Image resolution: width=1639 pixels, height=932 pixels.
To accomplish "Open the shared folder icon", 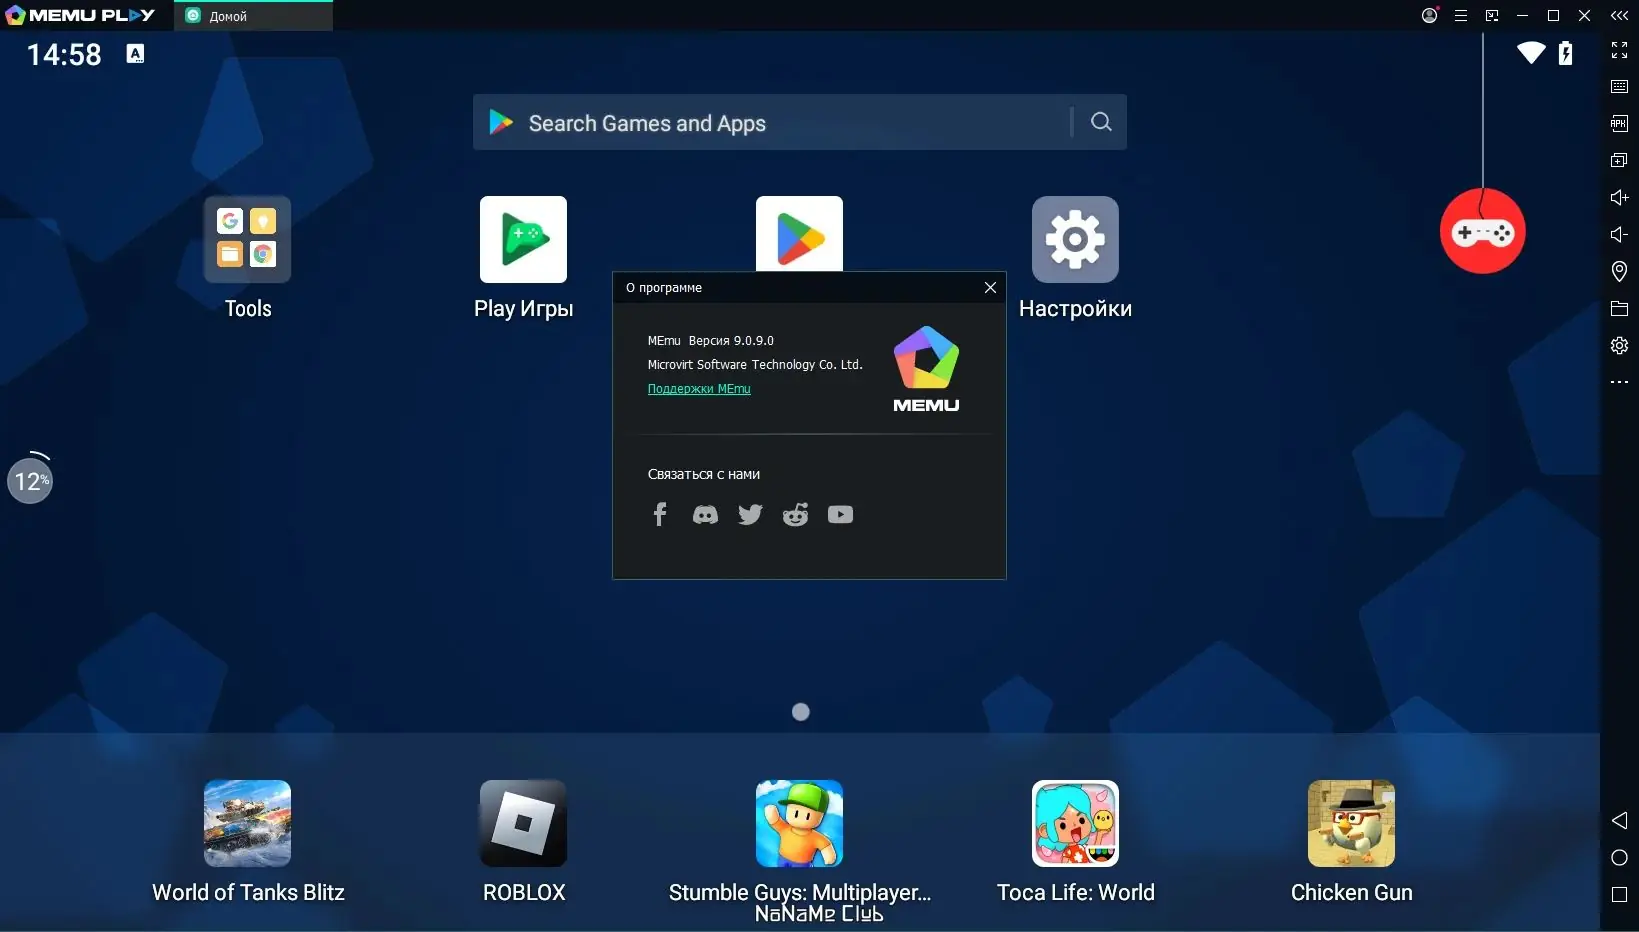I will pos(1619,308).
